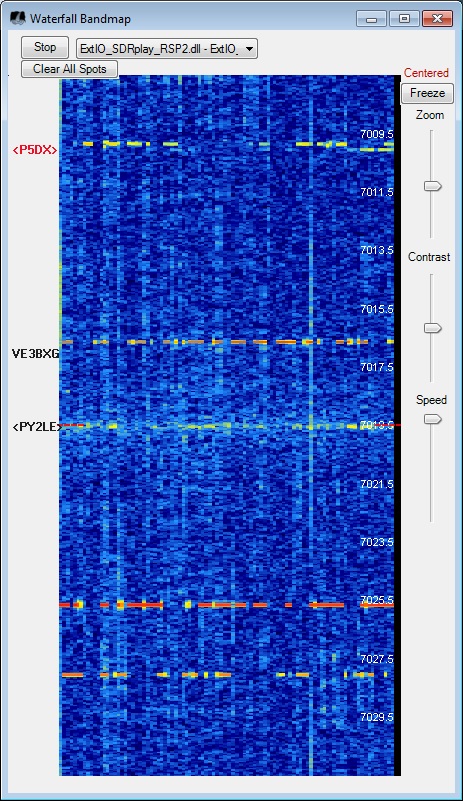Click the Contrast slider handle
This screenshot has height=801, width=463.
coord(433,328)
